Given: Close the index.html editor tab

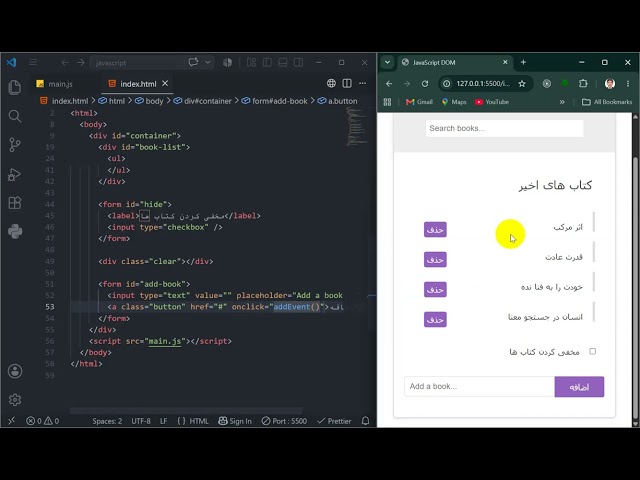Looking at the screenshot, I should (165, 83).
